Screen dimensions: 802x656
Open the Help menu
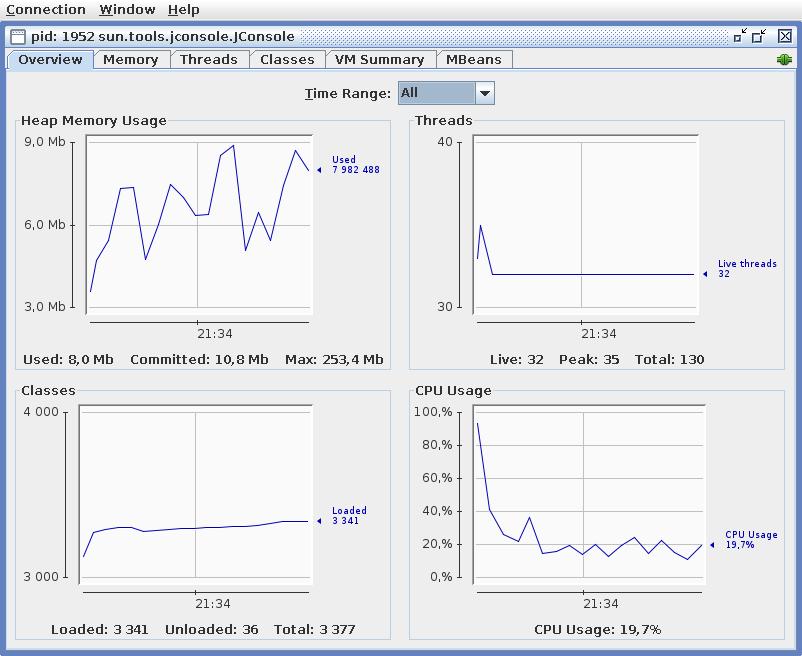pyautogui.click(x=184, y=10)
